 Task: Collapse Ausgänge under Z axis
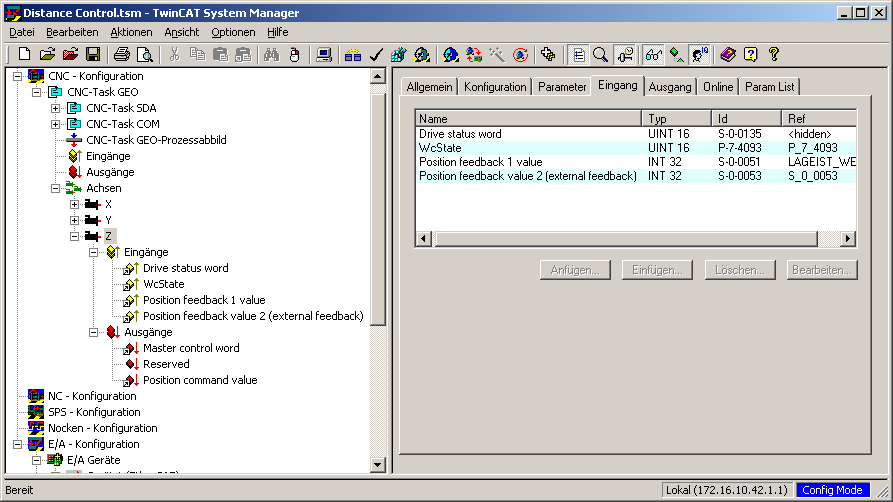[x=93, y=332]
